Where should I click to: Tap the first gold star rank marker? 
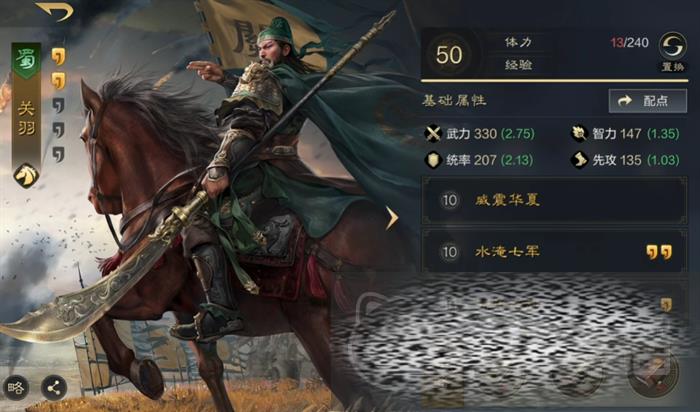coord(58,57)
